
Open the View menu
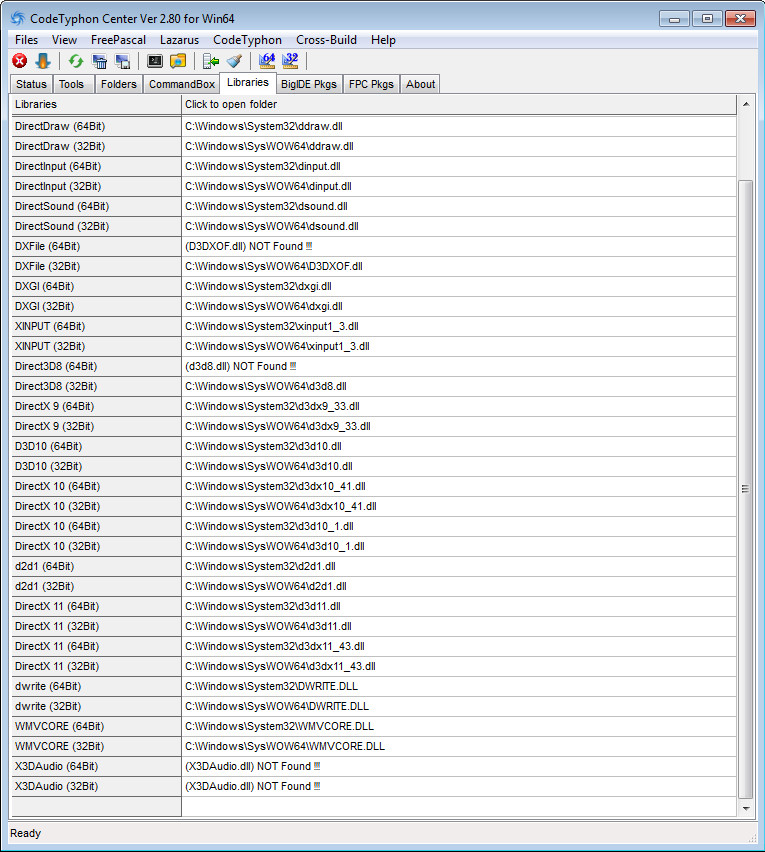[64, 40]
